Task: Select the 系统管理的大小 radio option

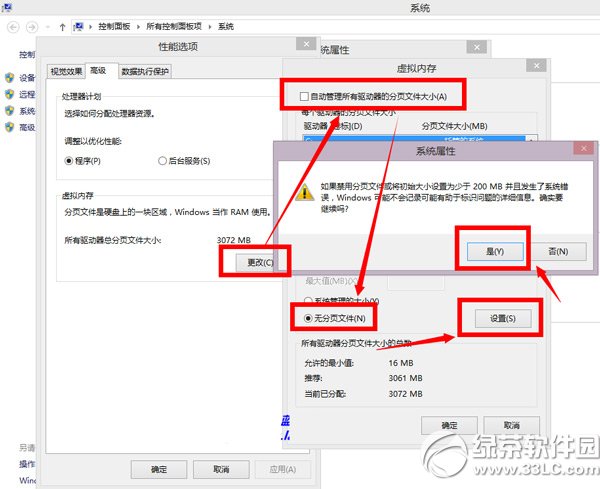Action: (x=308, y=300)
